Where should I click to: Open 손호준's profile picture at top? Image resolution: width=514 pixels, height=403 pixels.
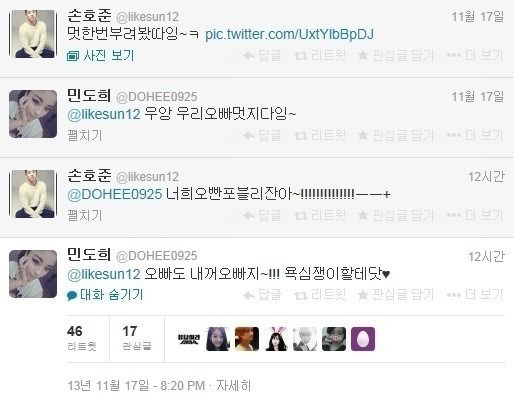tap(33, 34)
